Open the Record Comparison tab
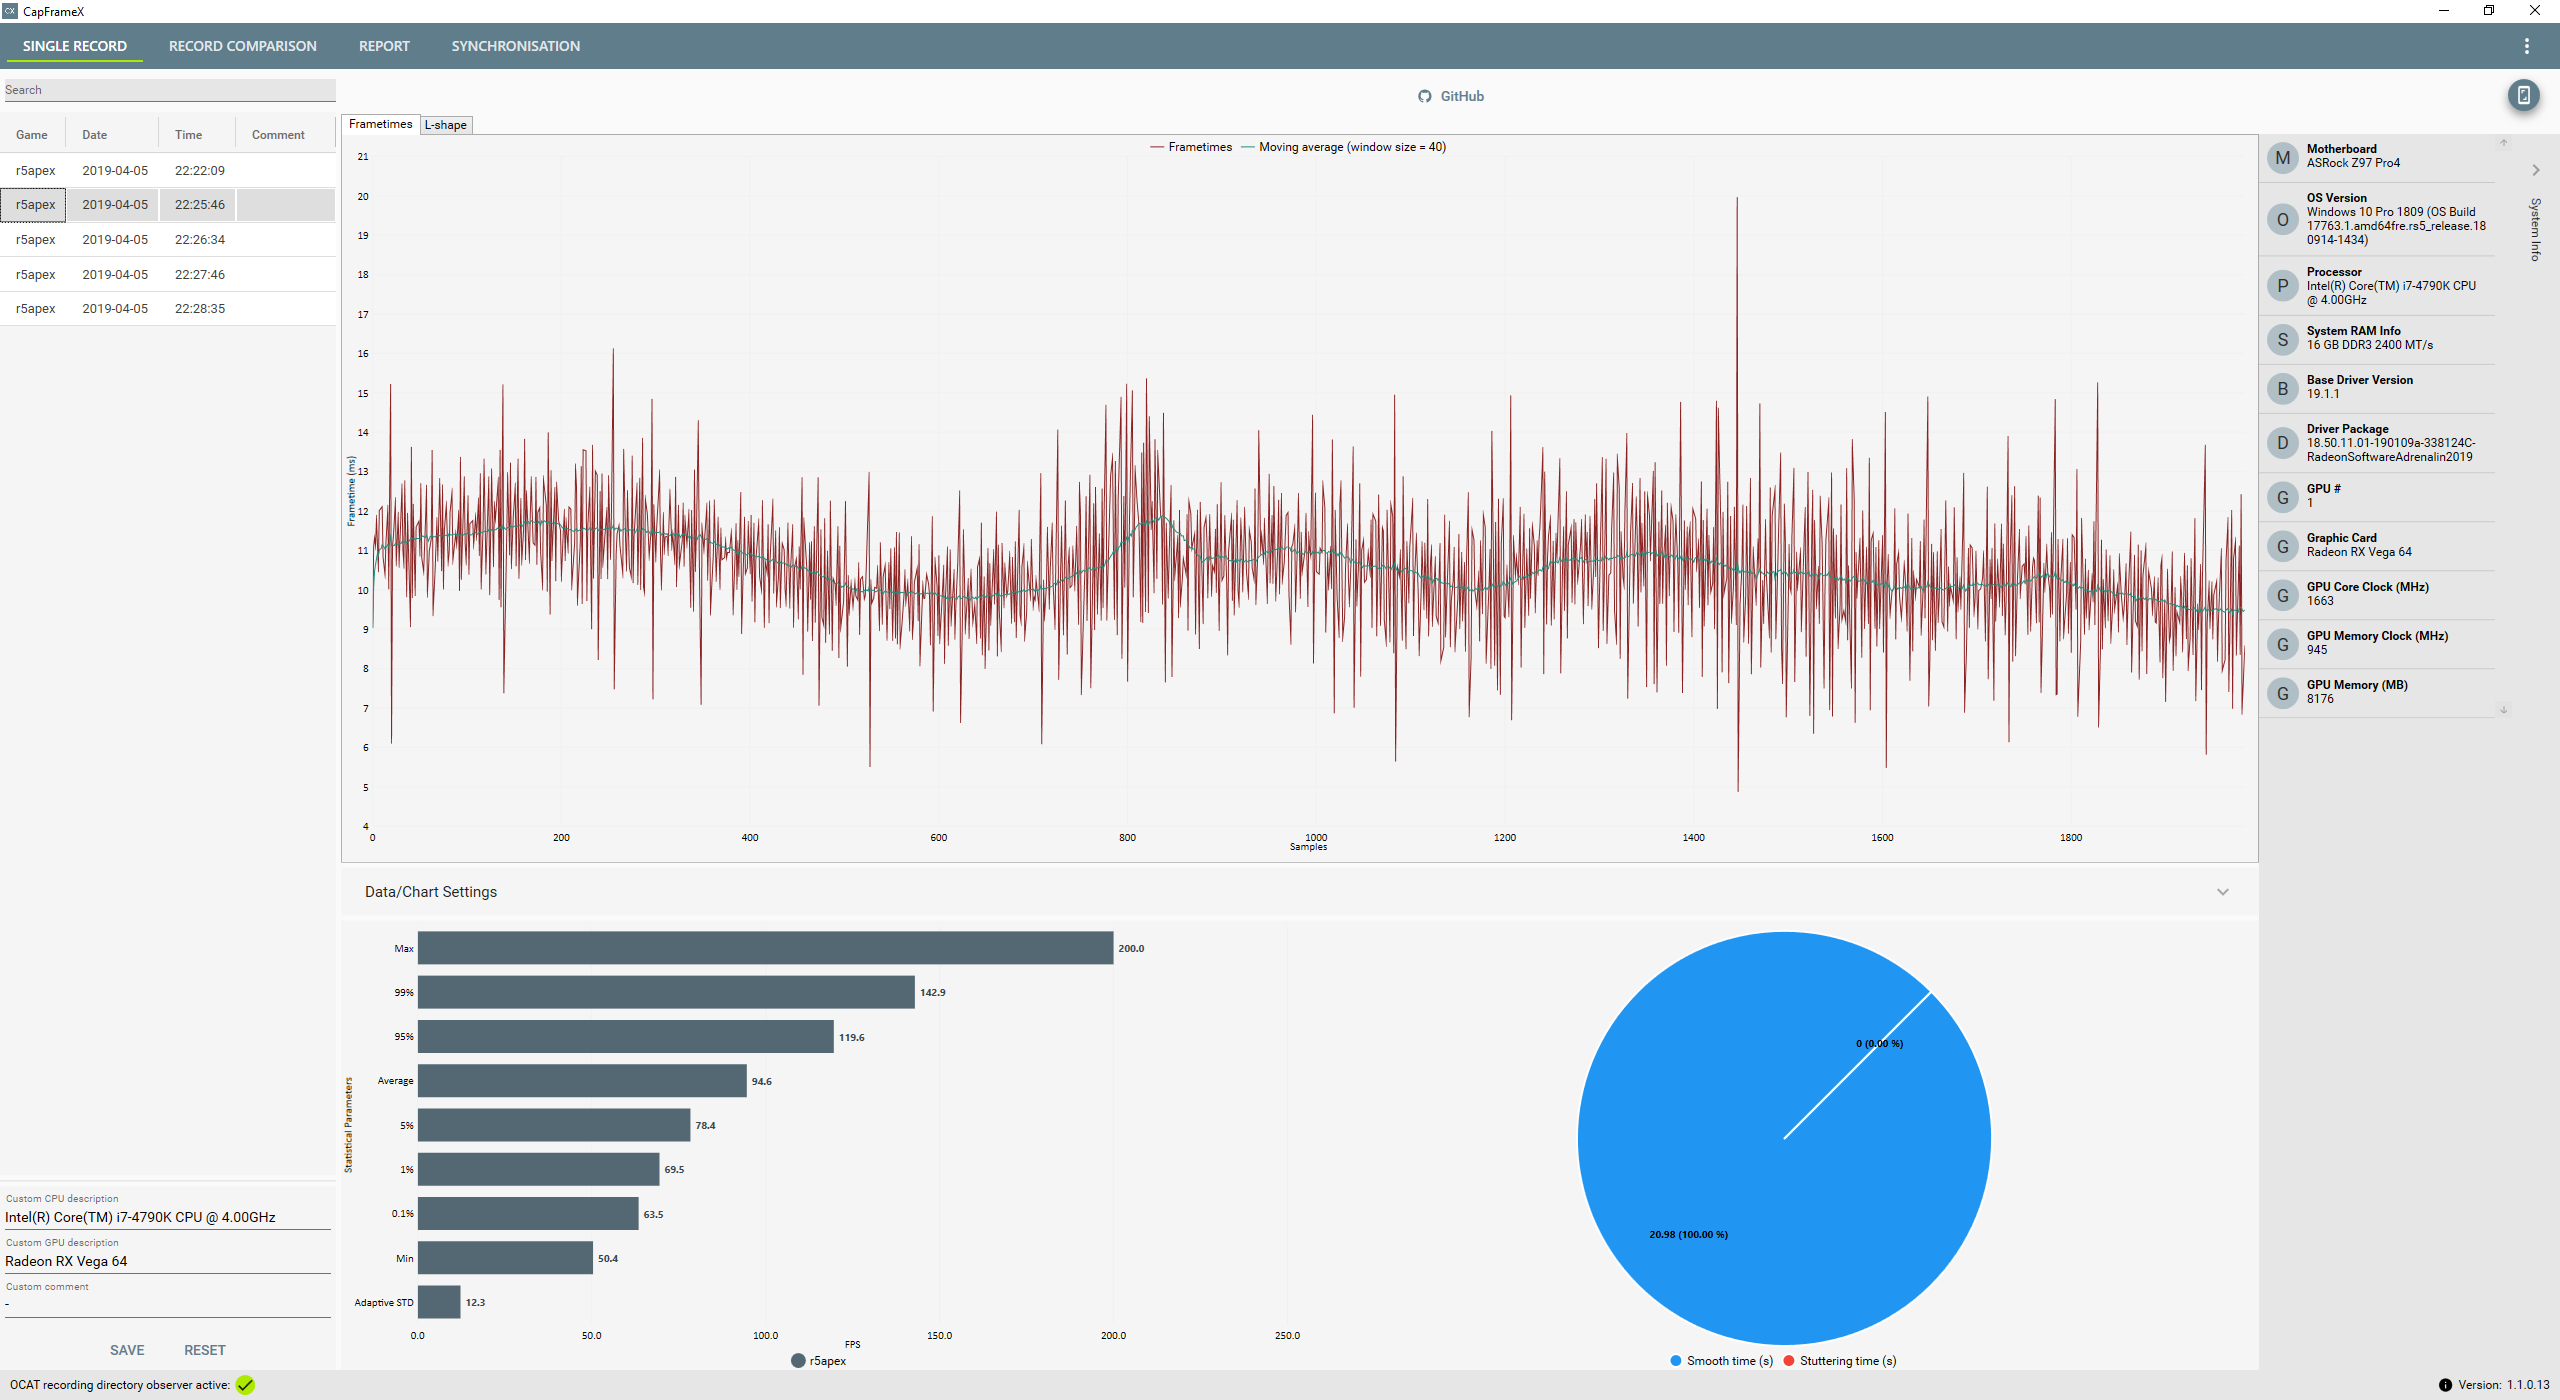 (x=242, y=46)
